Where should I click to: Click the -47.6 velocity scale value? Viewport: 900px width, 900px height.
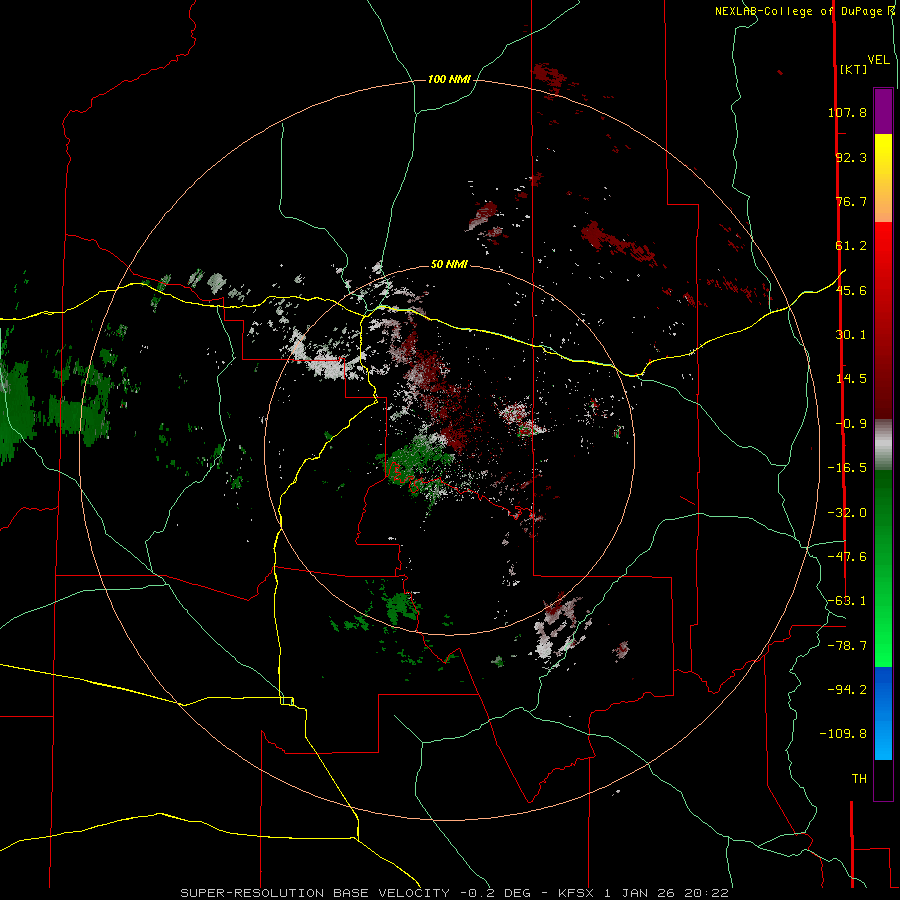(x=847, y=557)
